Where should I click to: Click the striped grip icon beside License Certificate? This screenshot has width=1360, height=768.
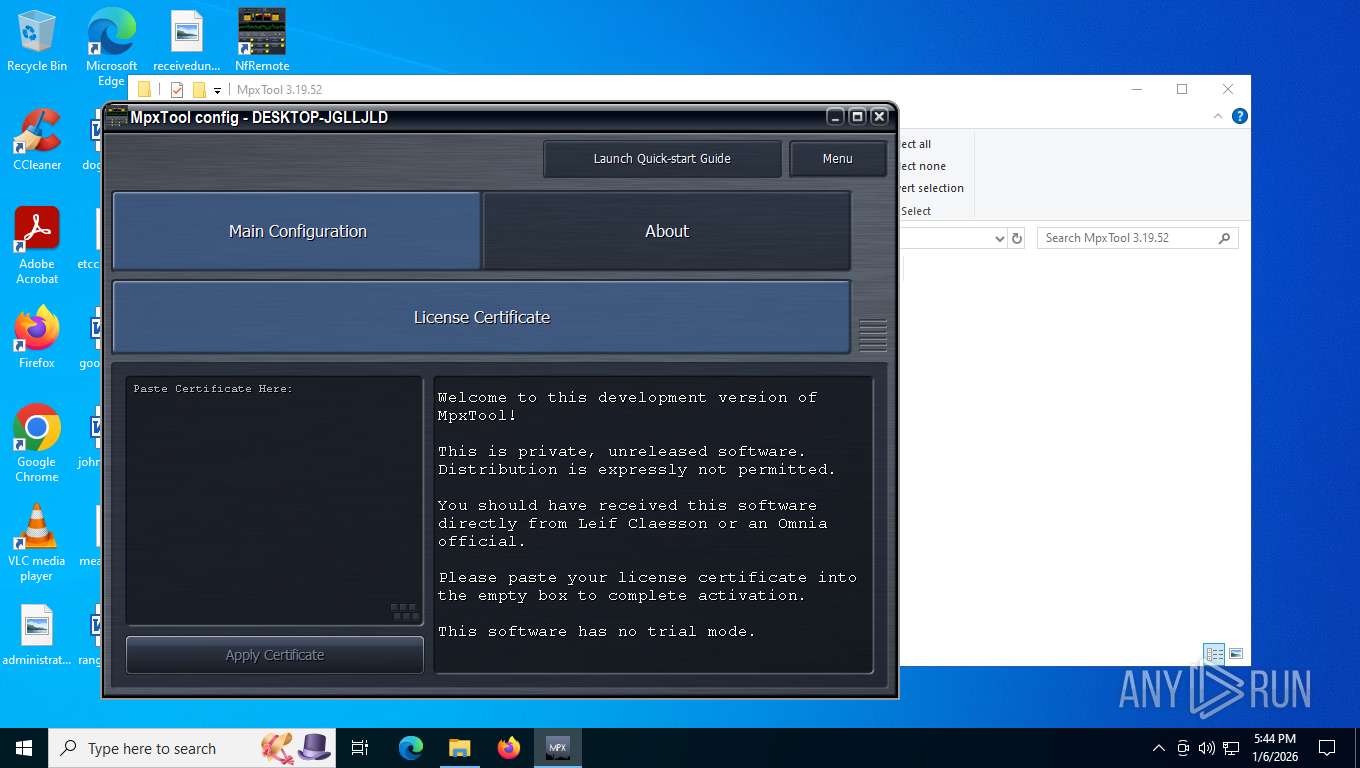(873, 335)
